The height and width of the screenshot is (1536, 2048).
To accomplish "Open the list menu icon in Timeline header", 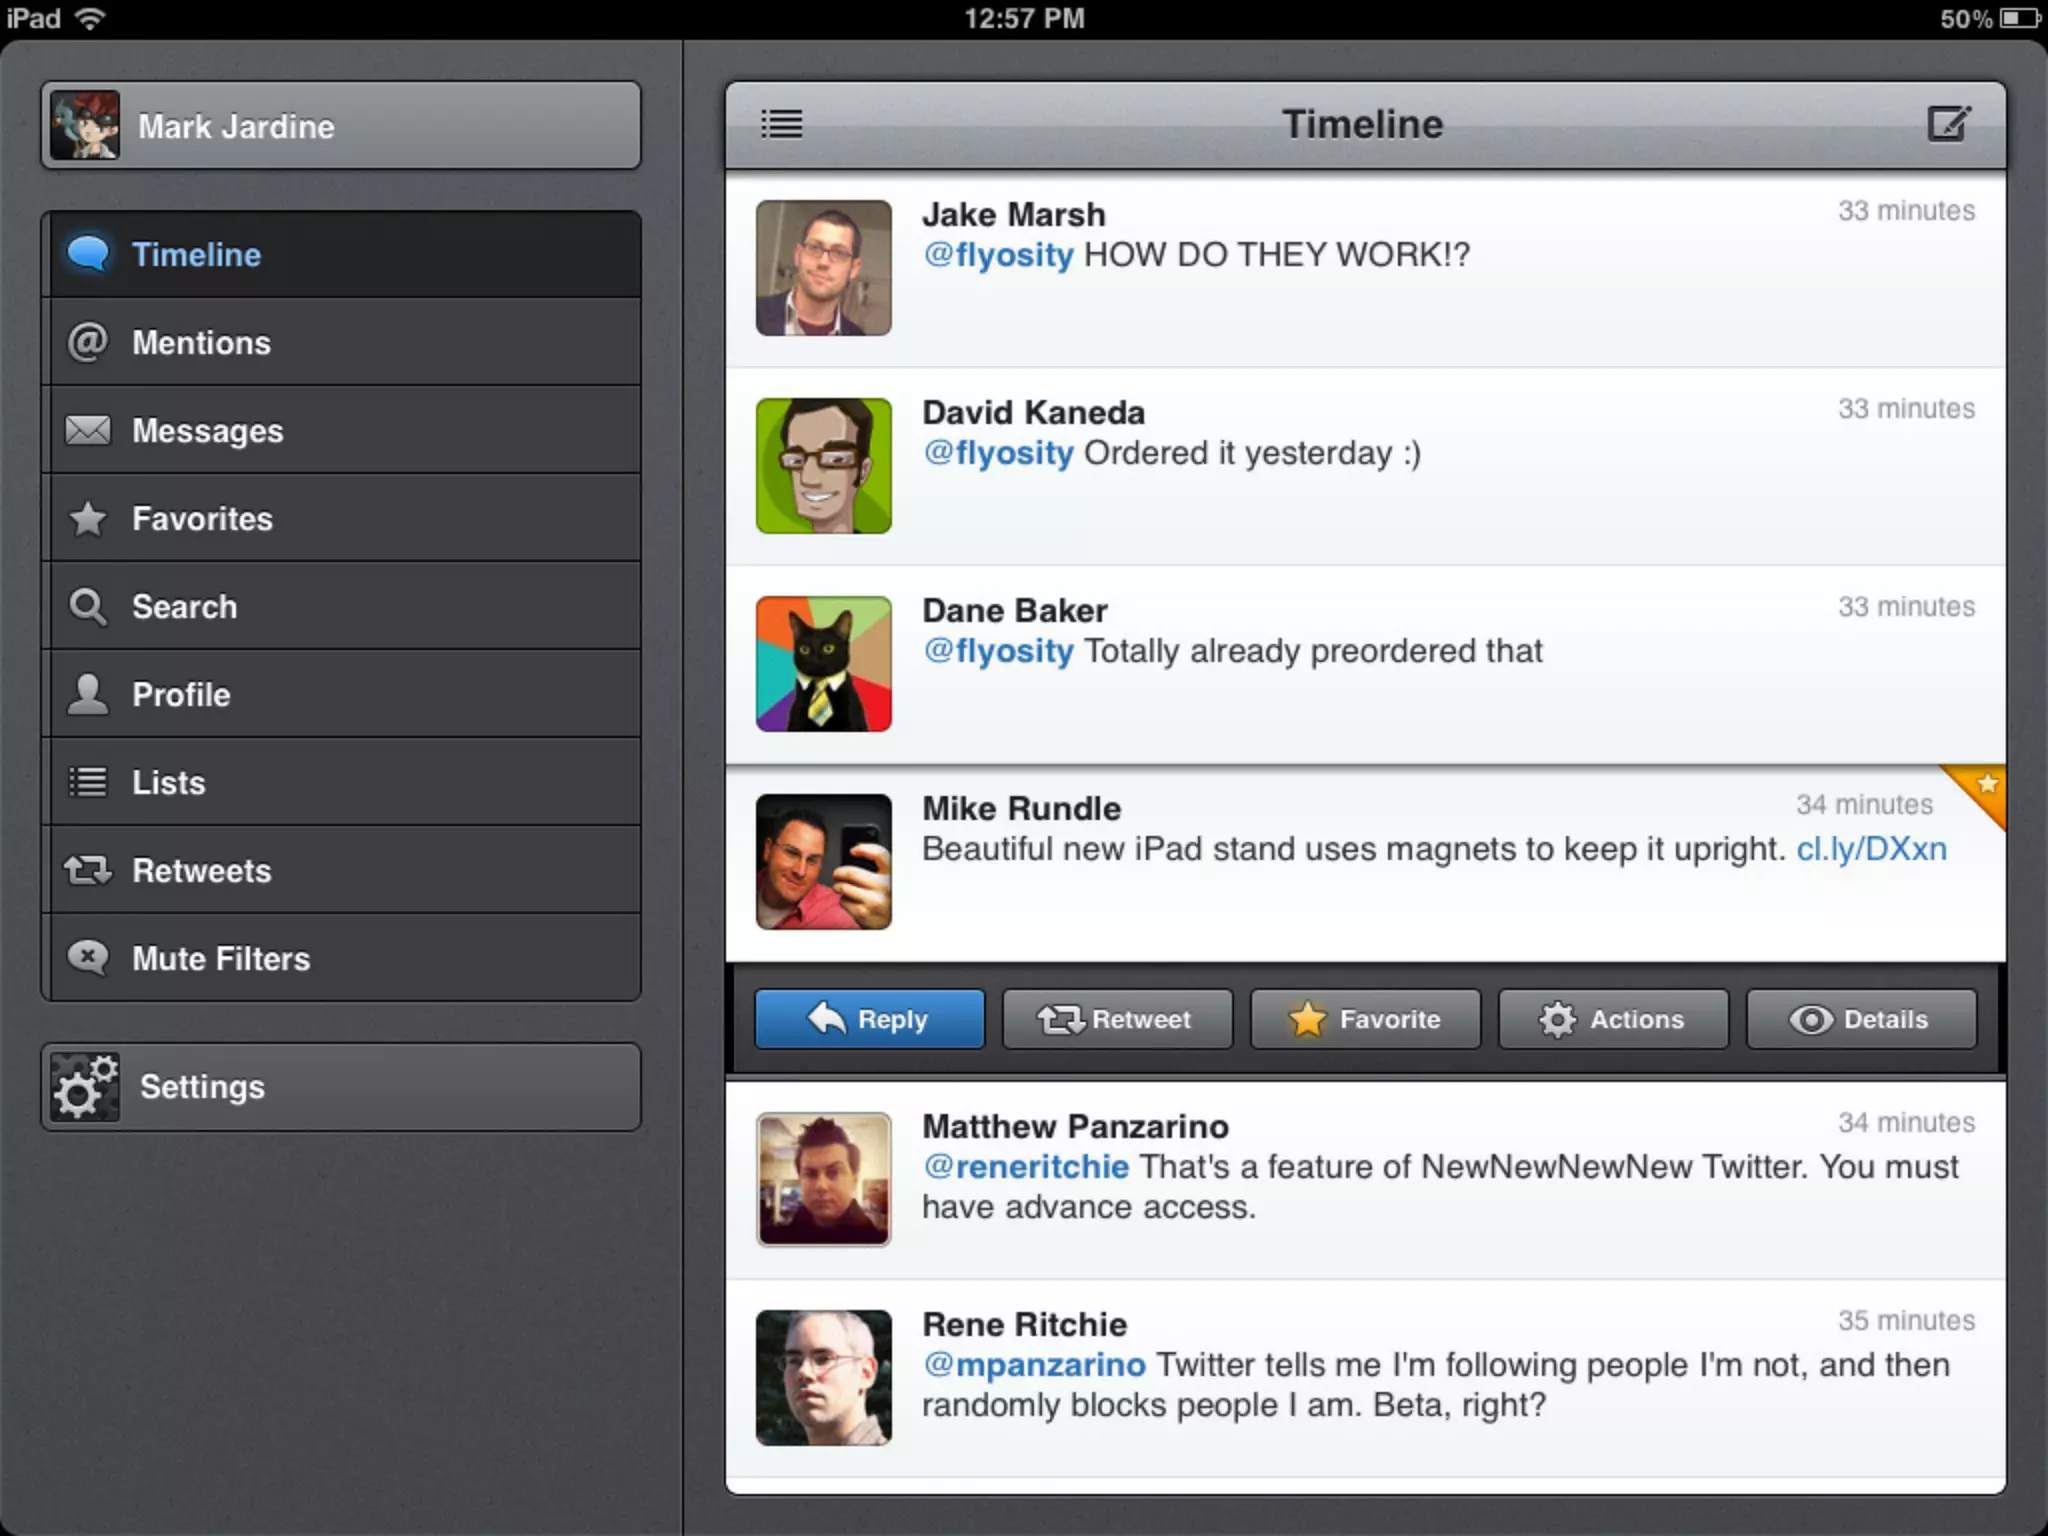I will click(x=781, y=124).
